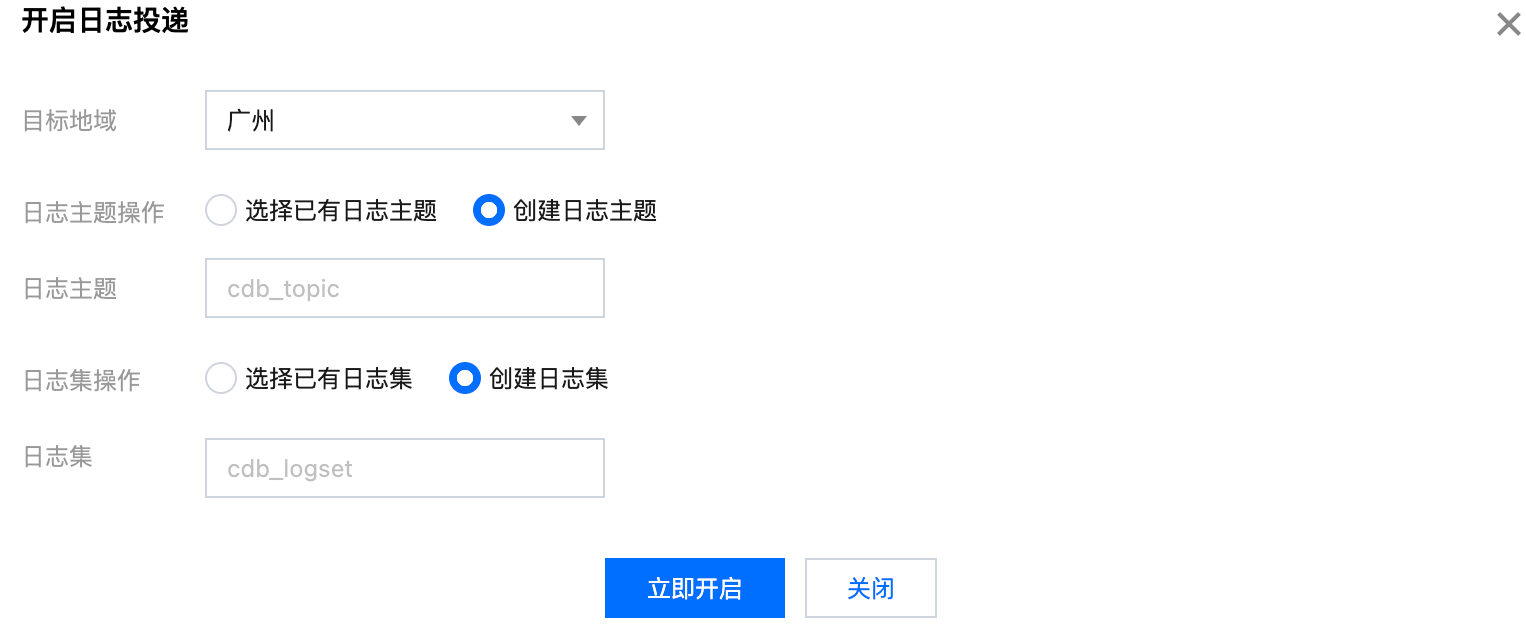Focus the 日志集 input with cdb_logset placeholder
Screen dimensions: 1526x628
(404, 468)
